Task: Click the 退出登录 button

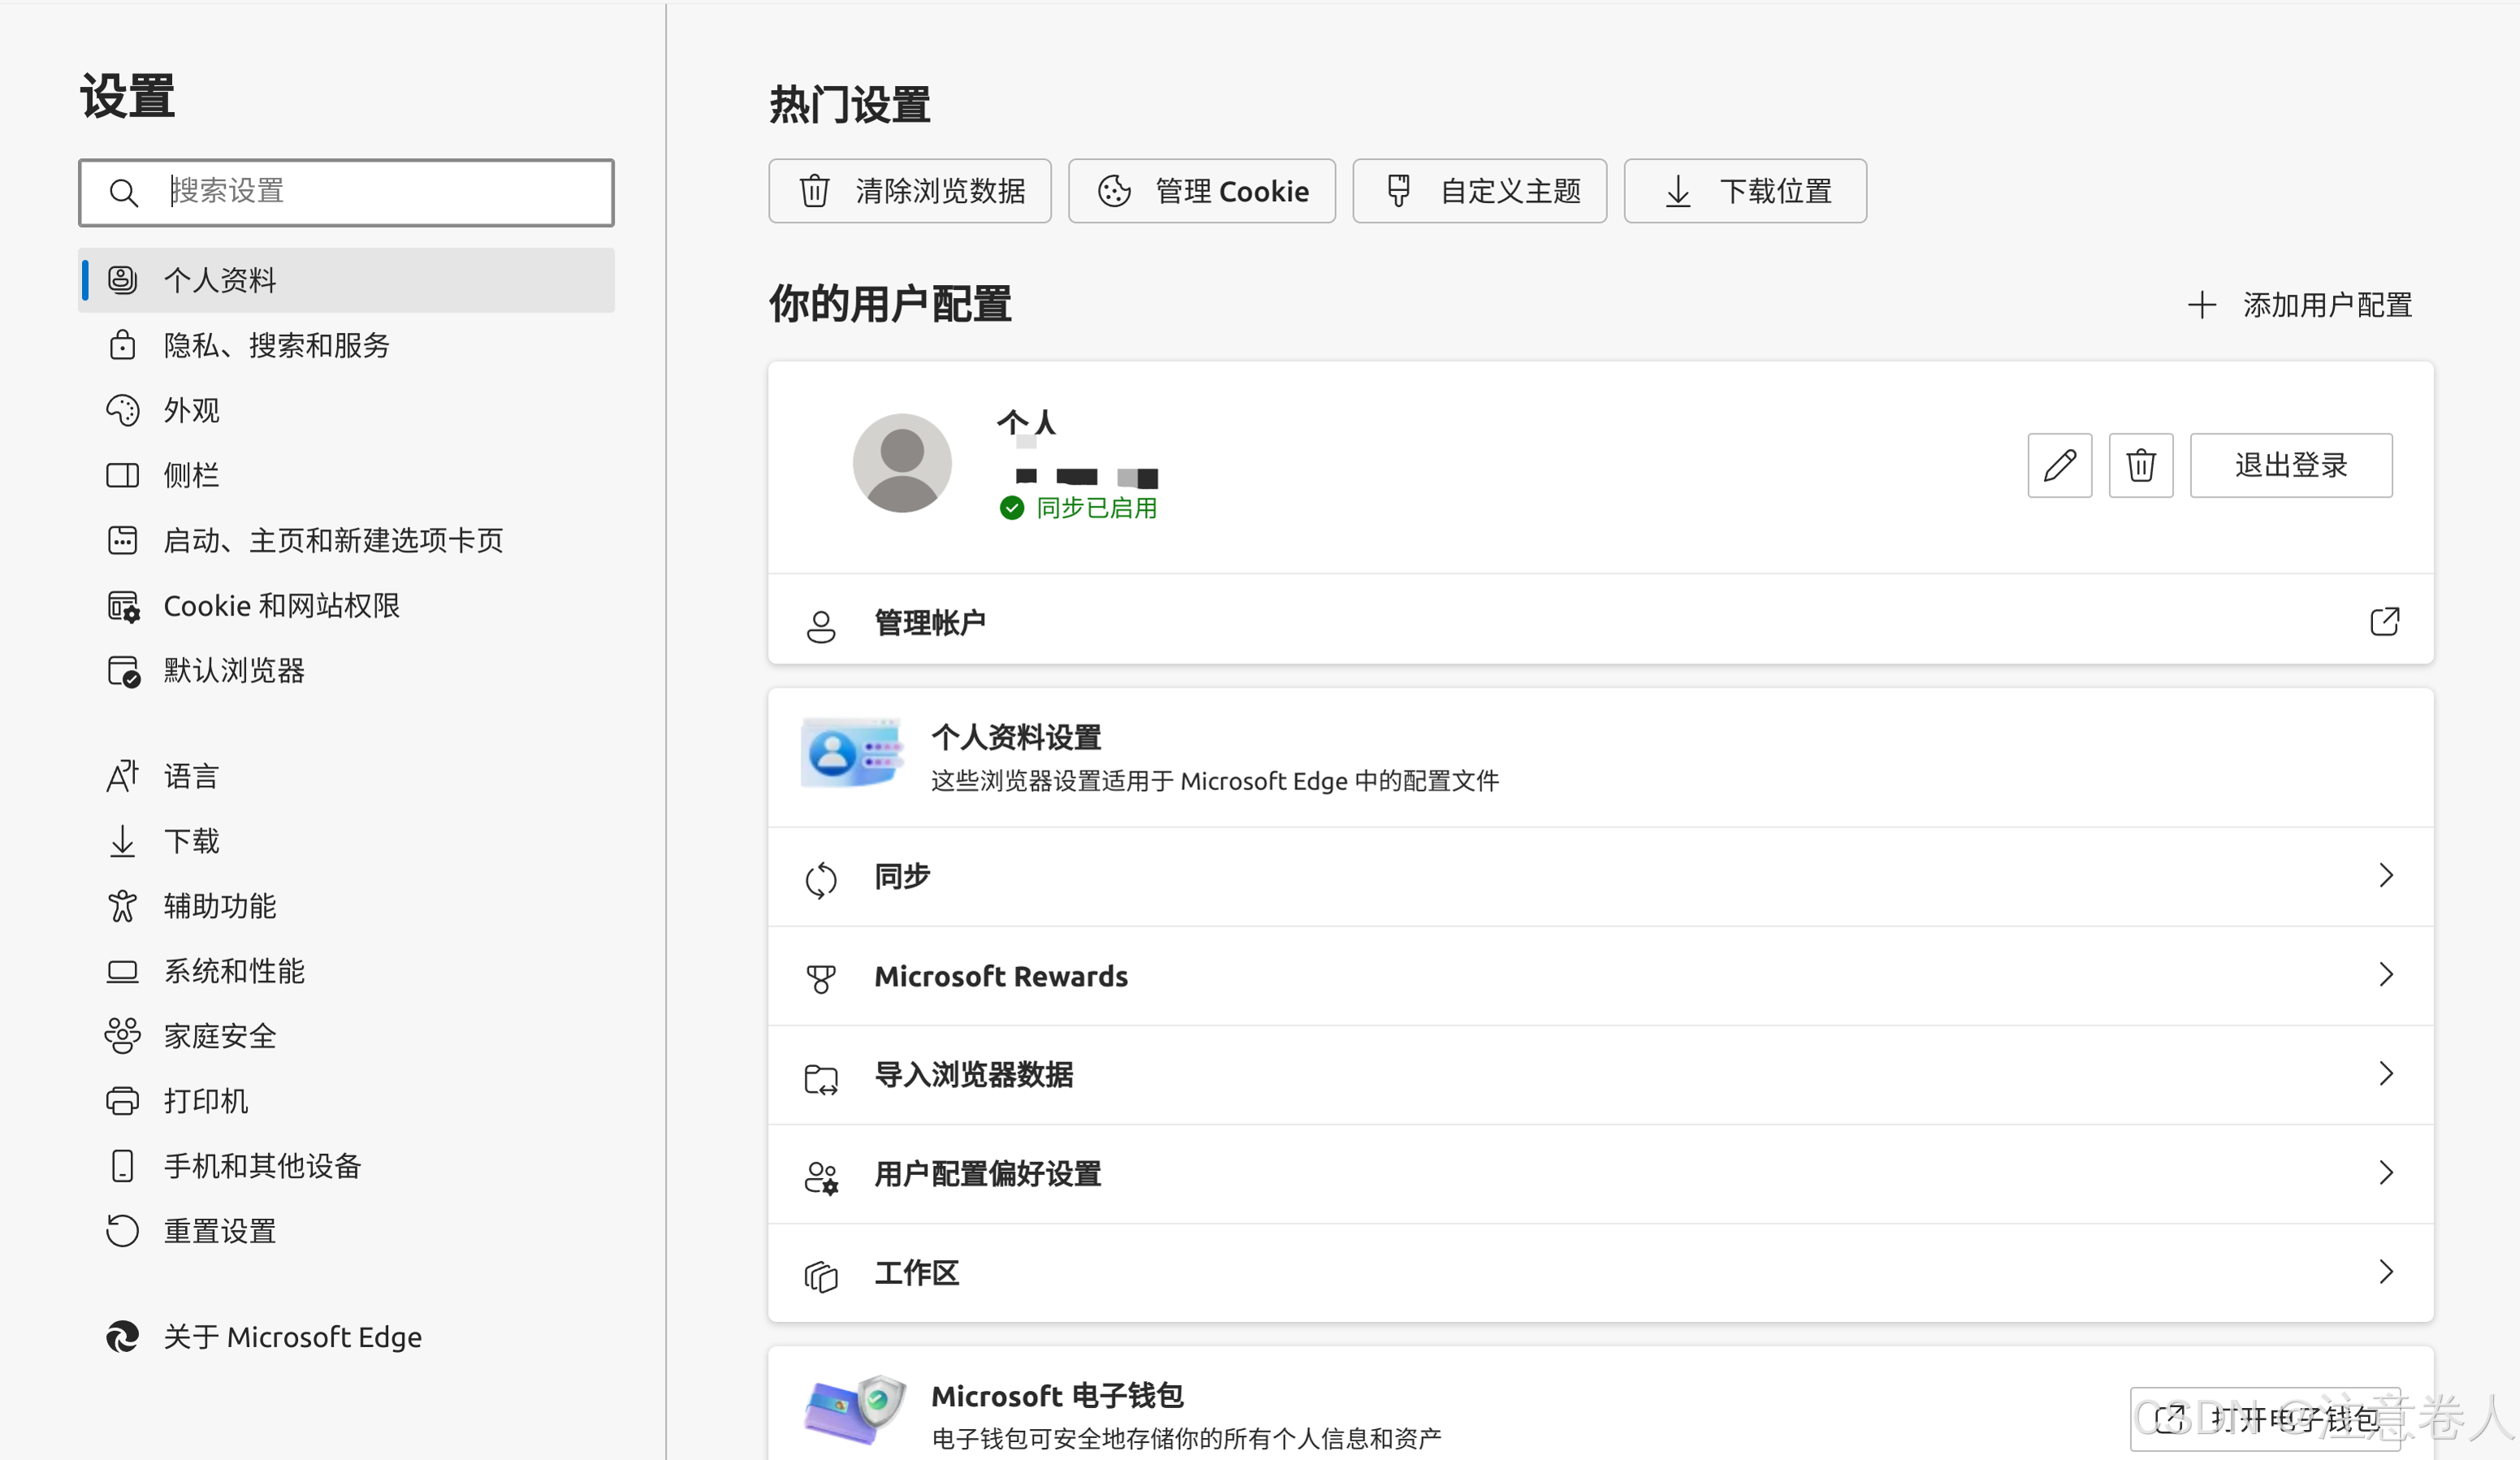Action: 2290,465
